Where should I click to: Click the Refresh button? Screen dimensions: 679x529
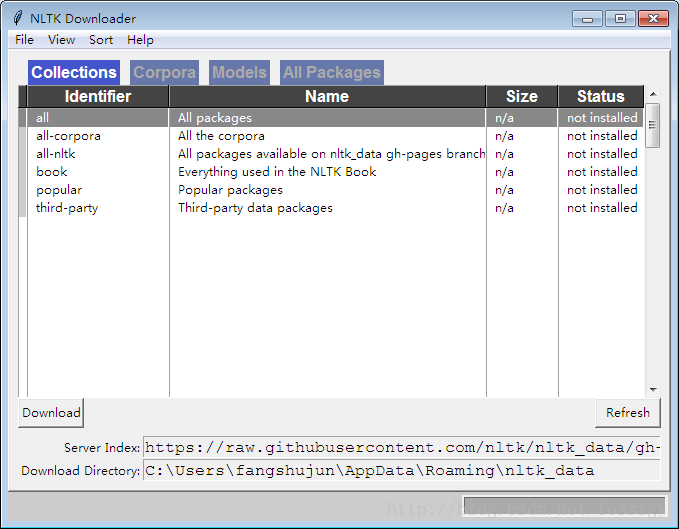tap(628, 413)
